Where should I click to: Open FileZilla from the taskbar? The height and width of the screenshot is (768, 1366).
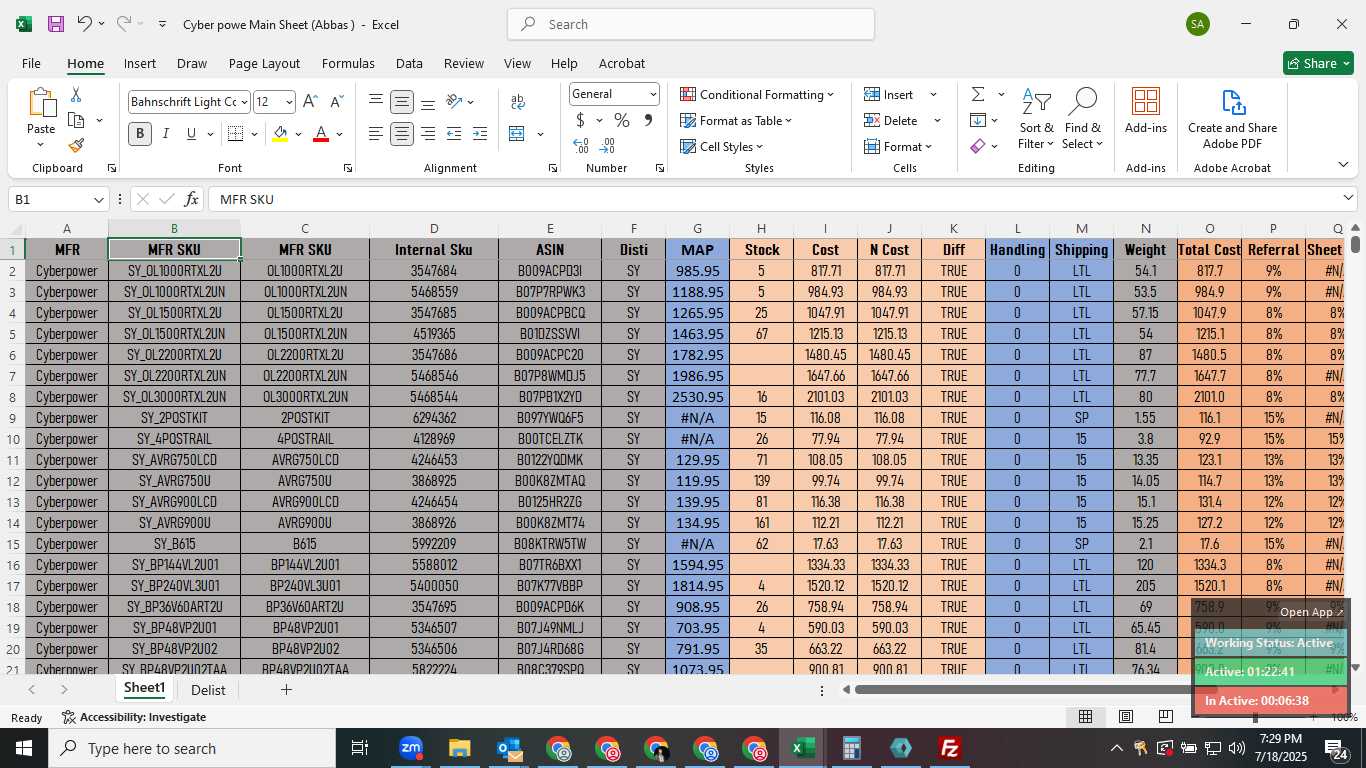pyautogui.click(x=950, y=748)
